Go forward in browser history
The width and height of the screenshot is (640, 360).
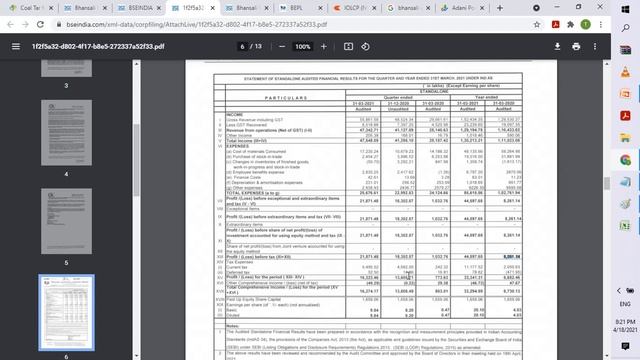[25, 24]
